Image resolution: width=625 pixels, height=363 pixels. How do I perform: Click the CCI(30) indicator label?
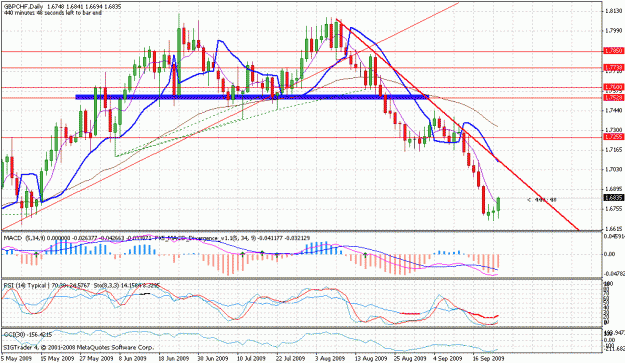13,335
